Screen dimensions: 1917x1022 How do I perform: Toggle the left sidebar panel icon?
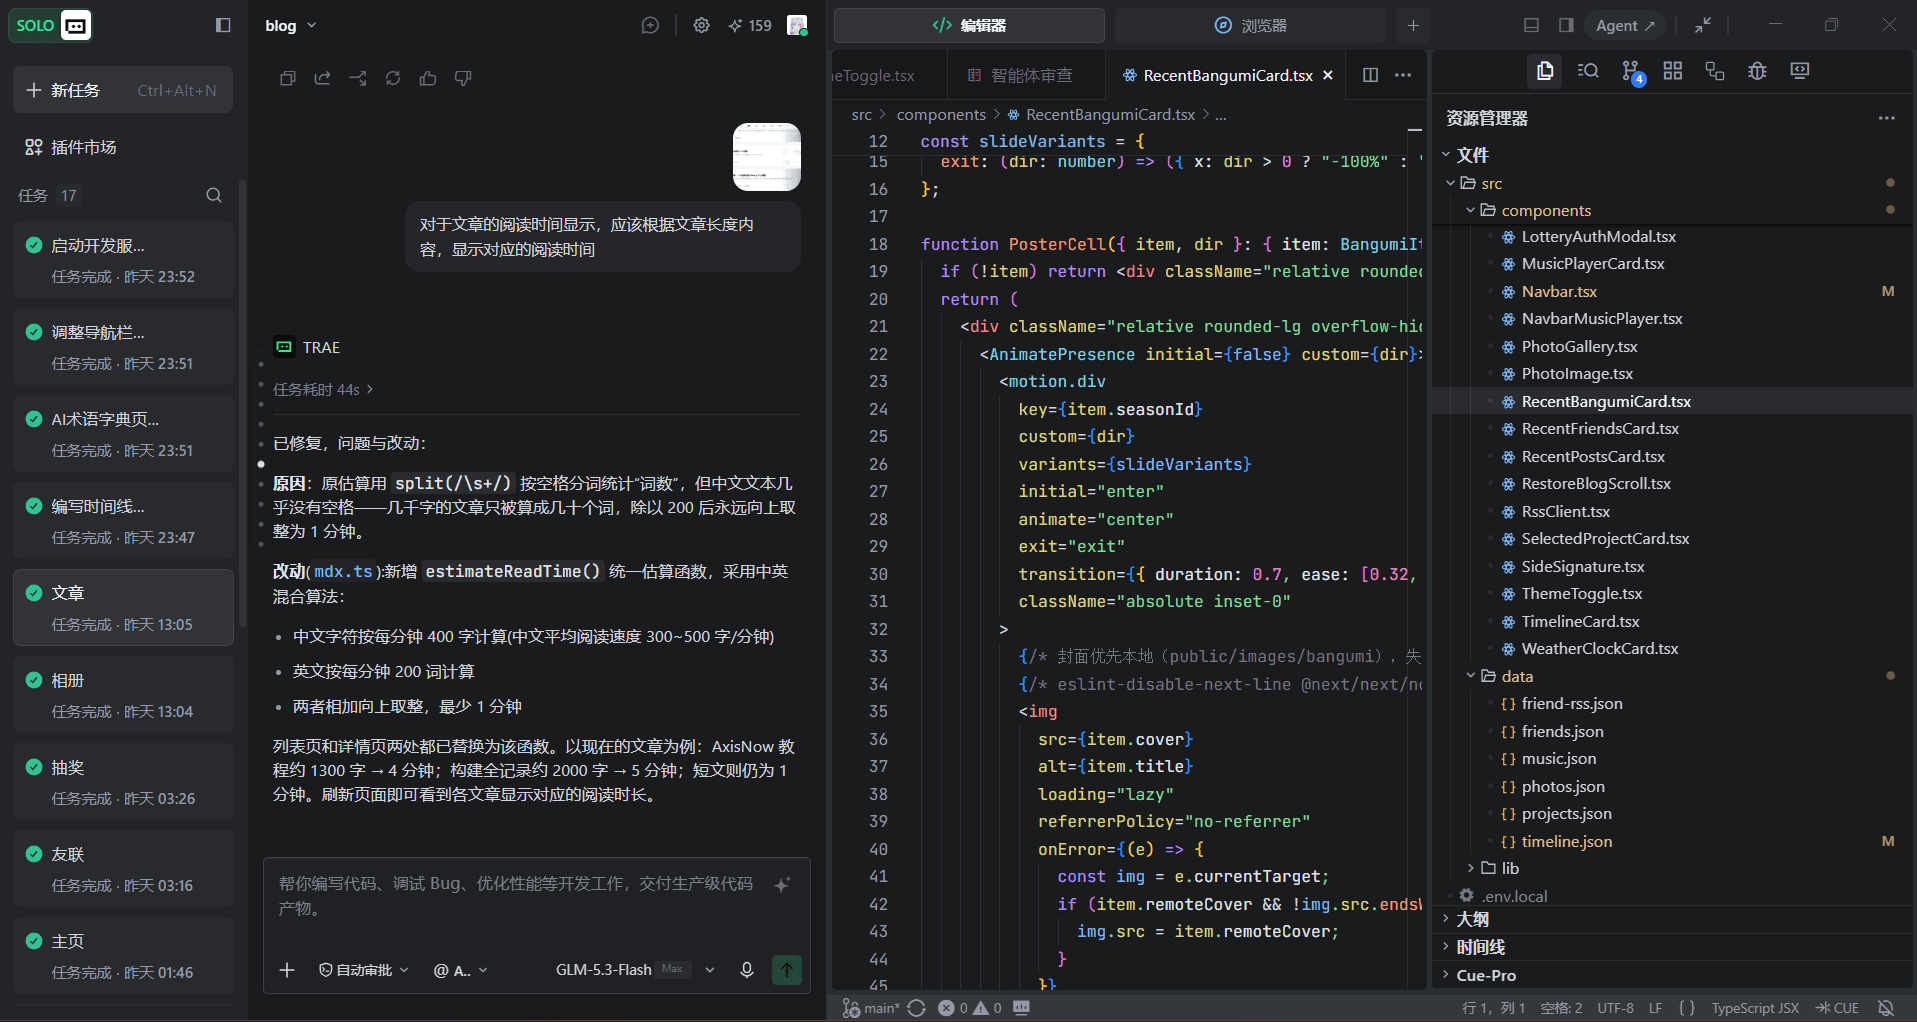(223, 25)
